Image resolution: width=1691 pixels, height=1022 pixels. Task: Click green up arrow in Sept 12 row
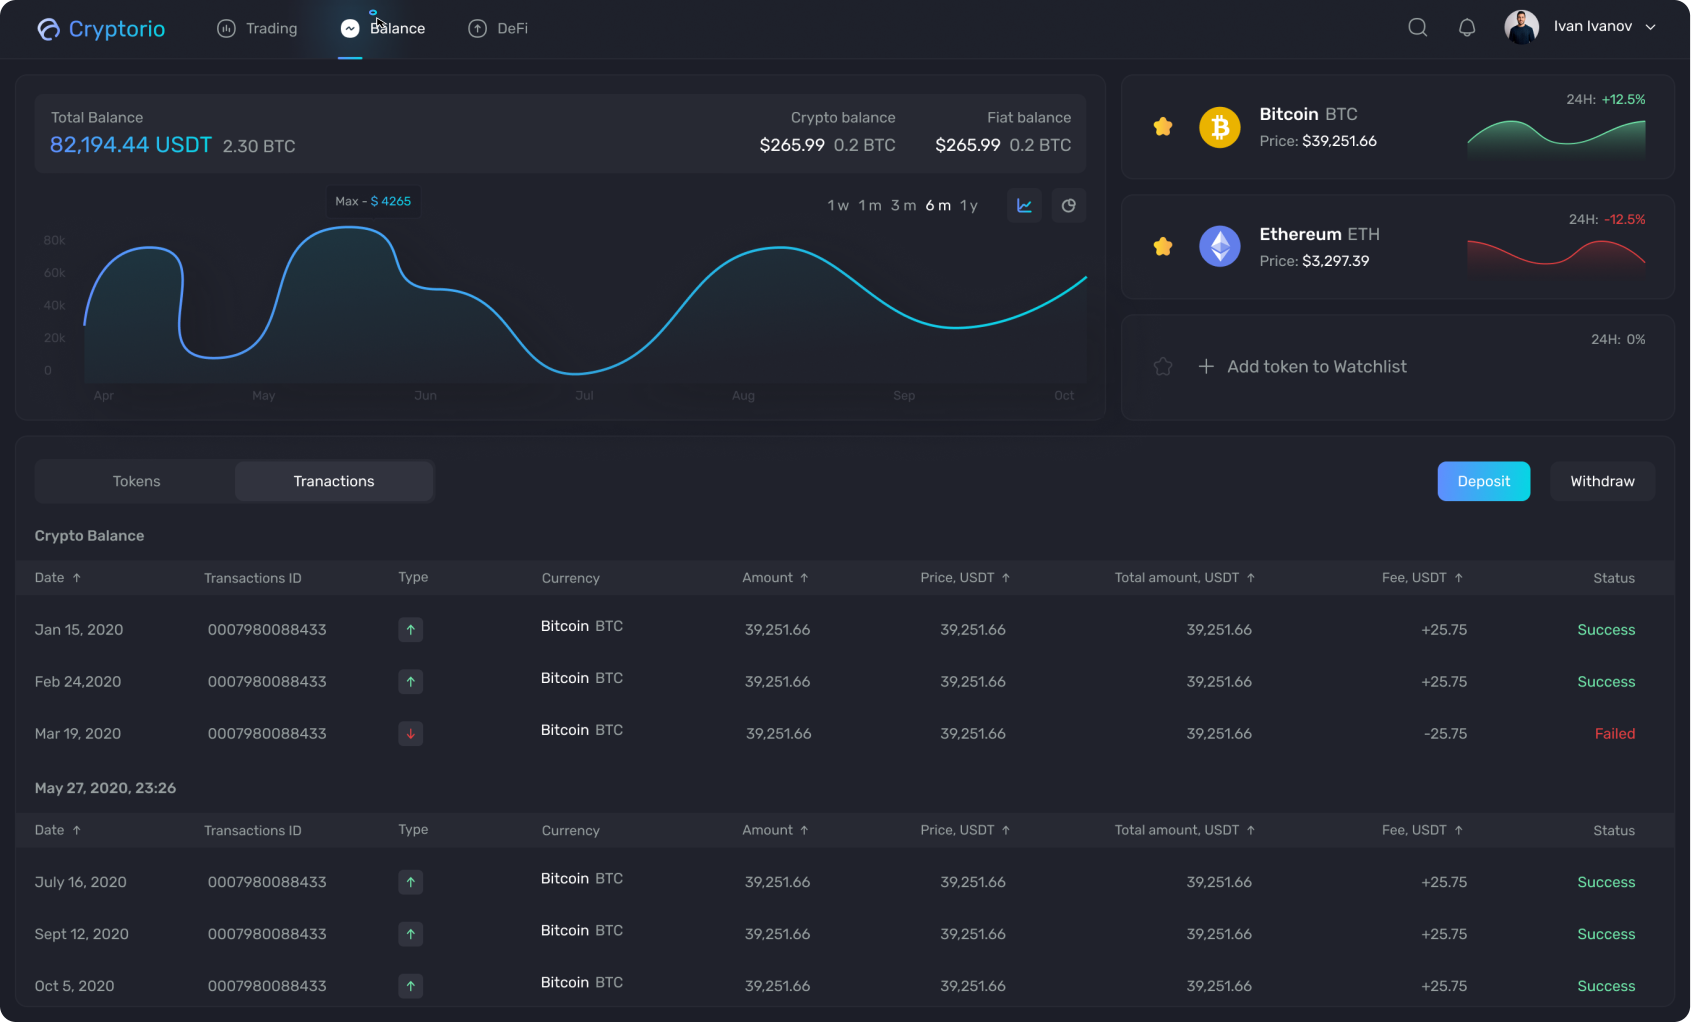[410, 934]
